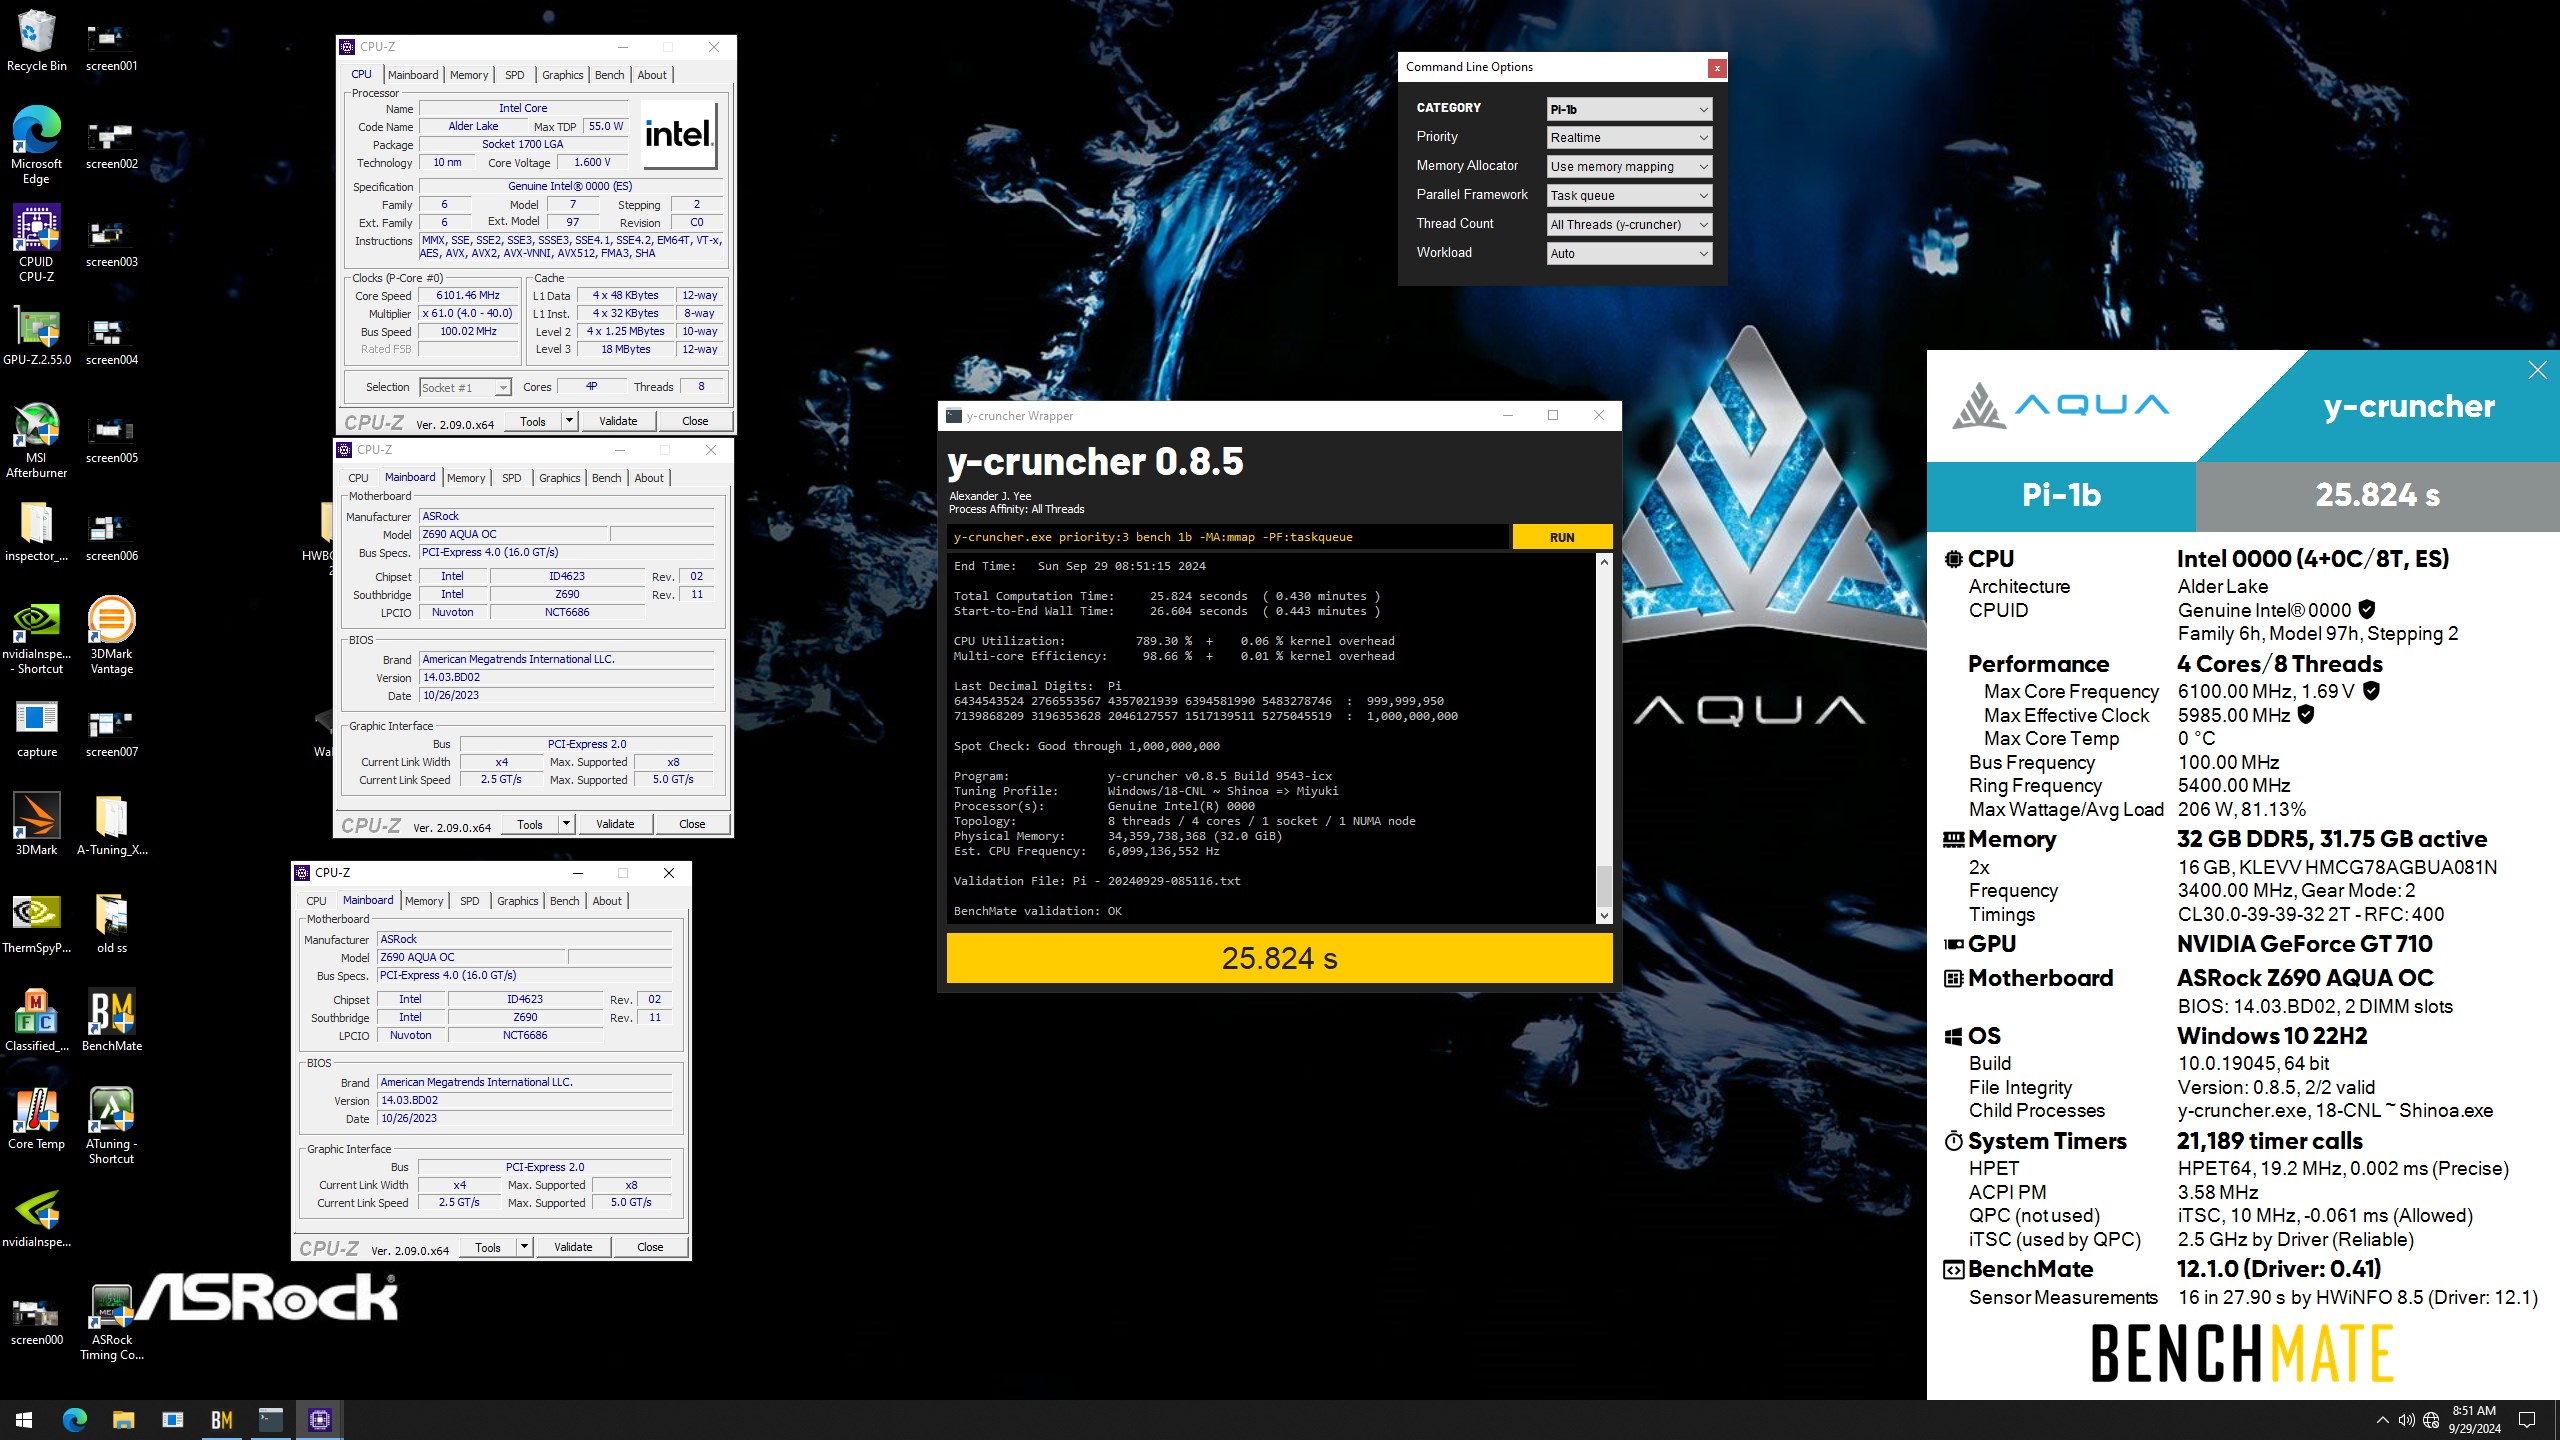Viewport: 2560px width, 1440px height.
Task: Open the Priority Realtime dropdown
Action: coord(1629,137)
